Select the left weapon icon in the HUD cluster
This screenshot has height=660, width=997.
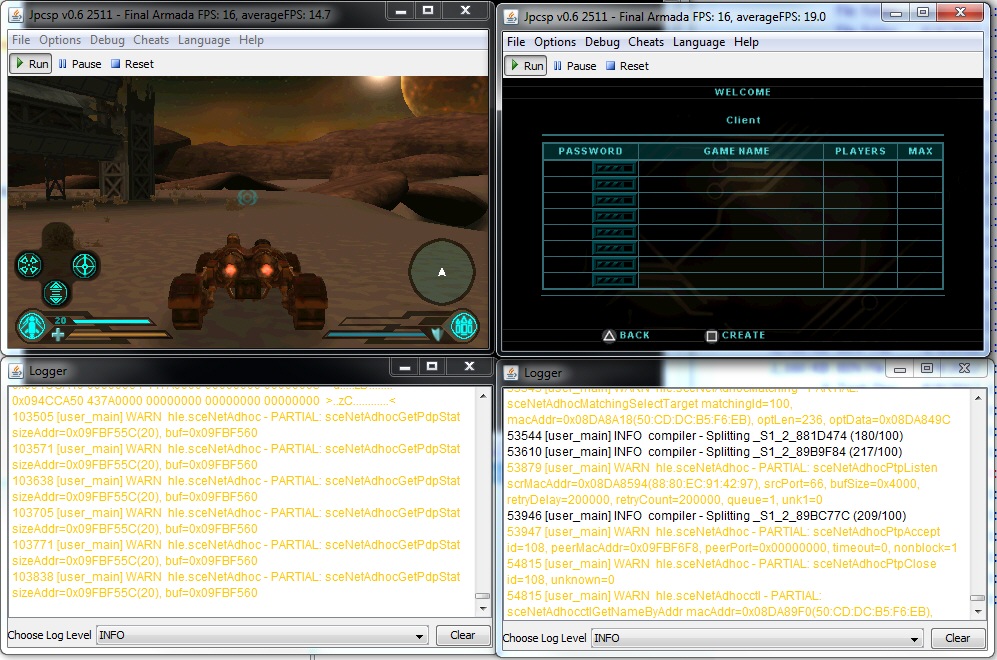pos(29,265)
